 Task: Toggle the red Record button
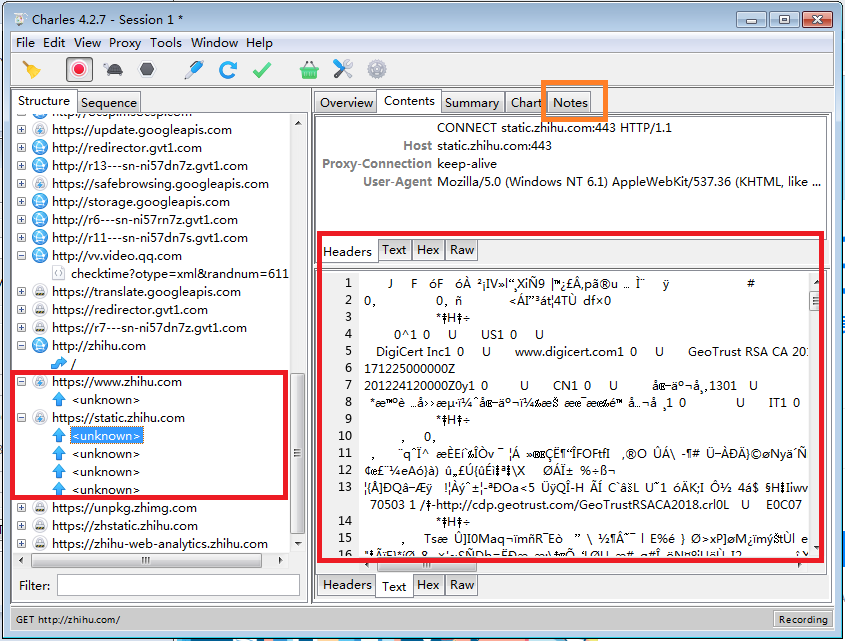click(x=79, y=70)
